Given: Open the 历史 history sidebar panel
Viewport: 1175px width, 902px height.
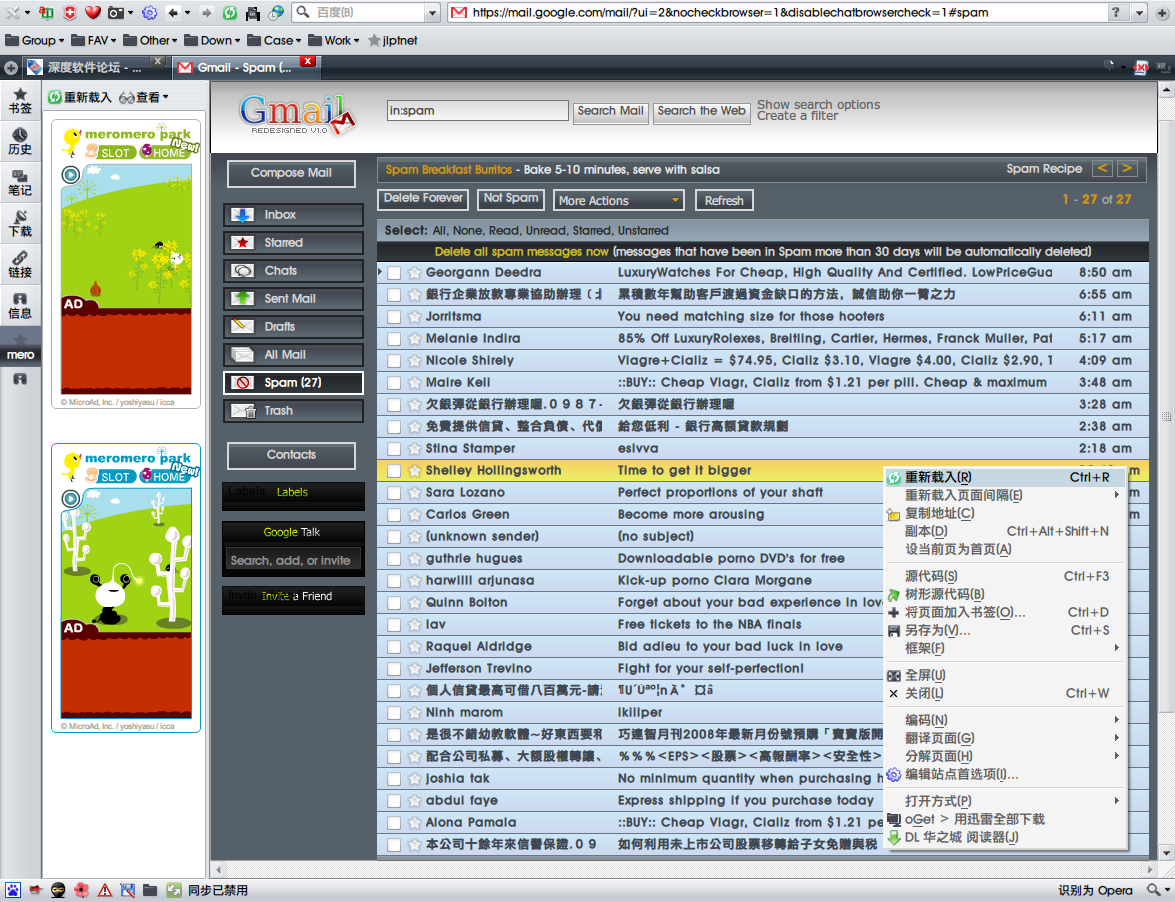Looking at the screenshot, I should (x=20, y=141).
